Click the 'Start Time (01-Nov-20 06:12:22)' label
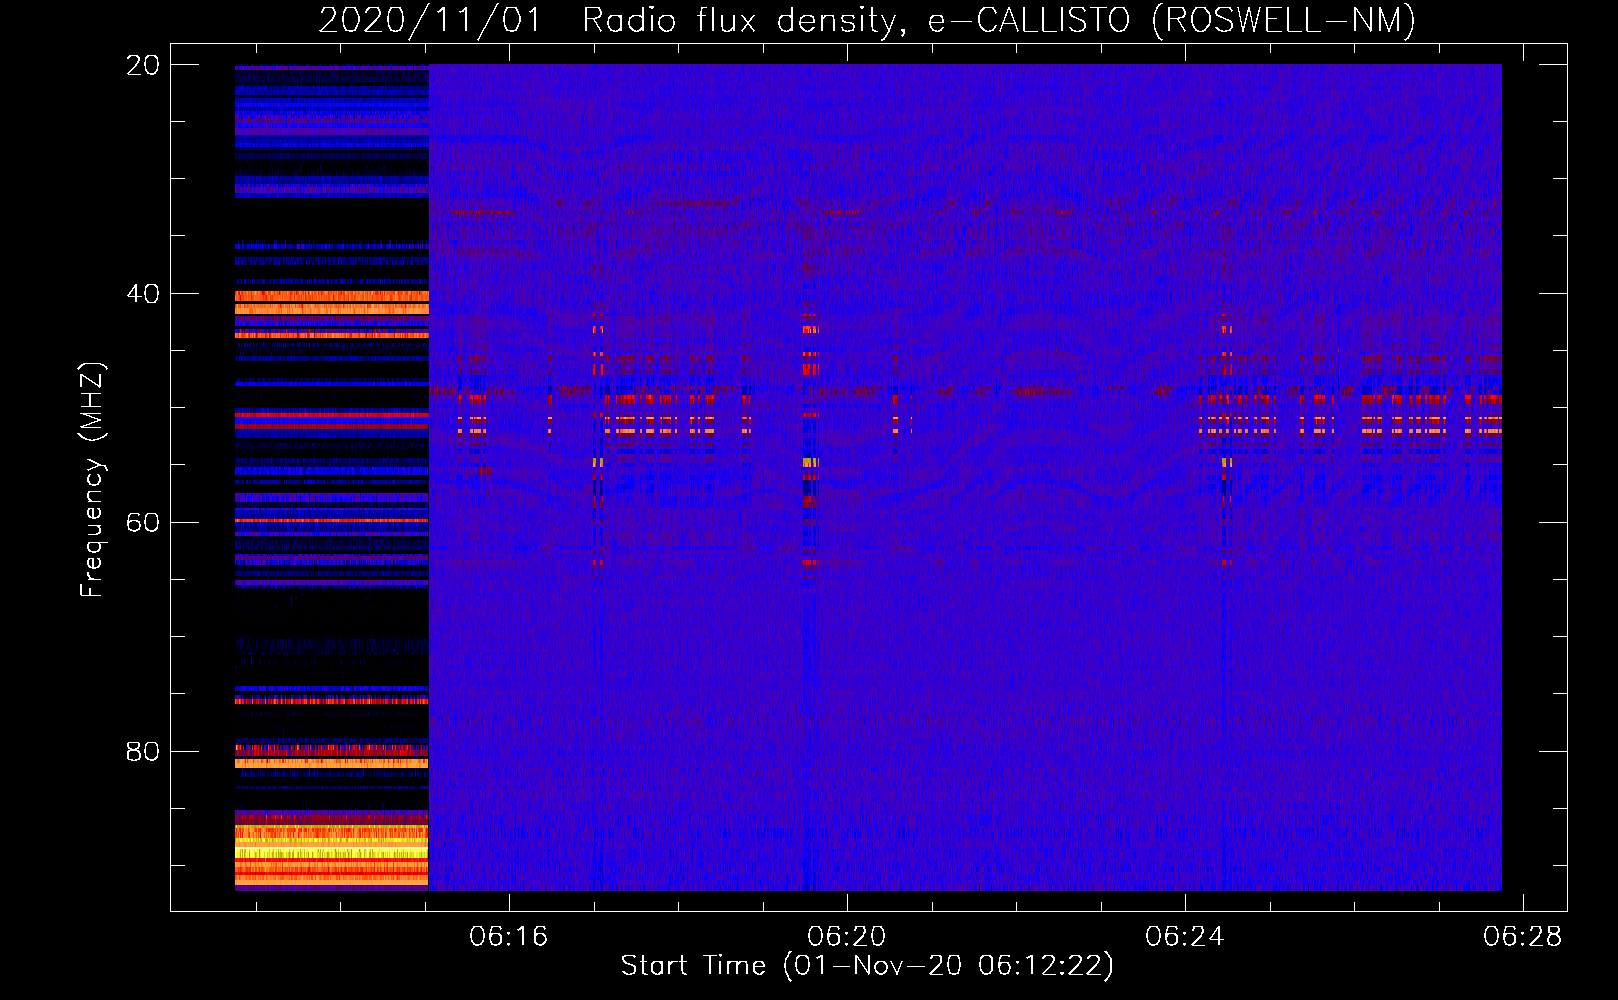1618x1000 pixels. pyautogui.click(x=867, y=966)
